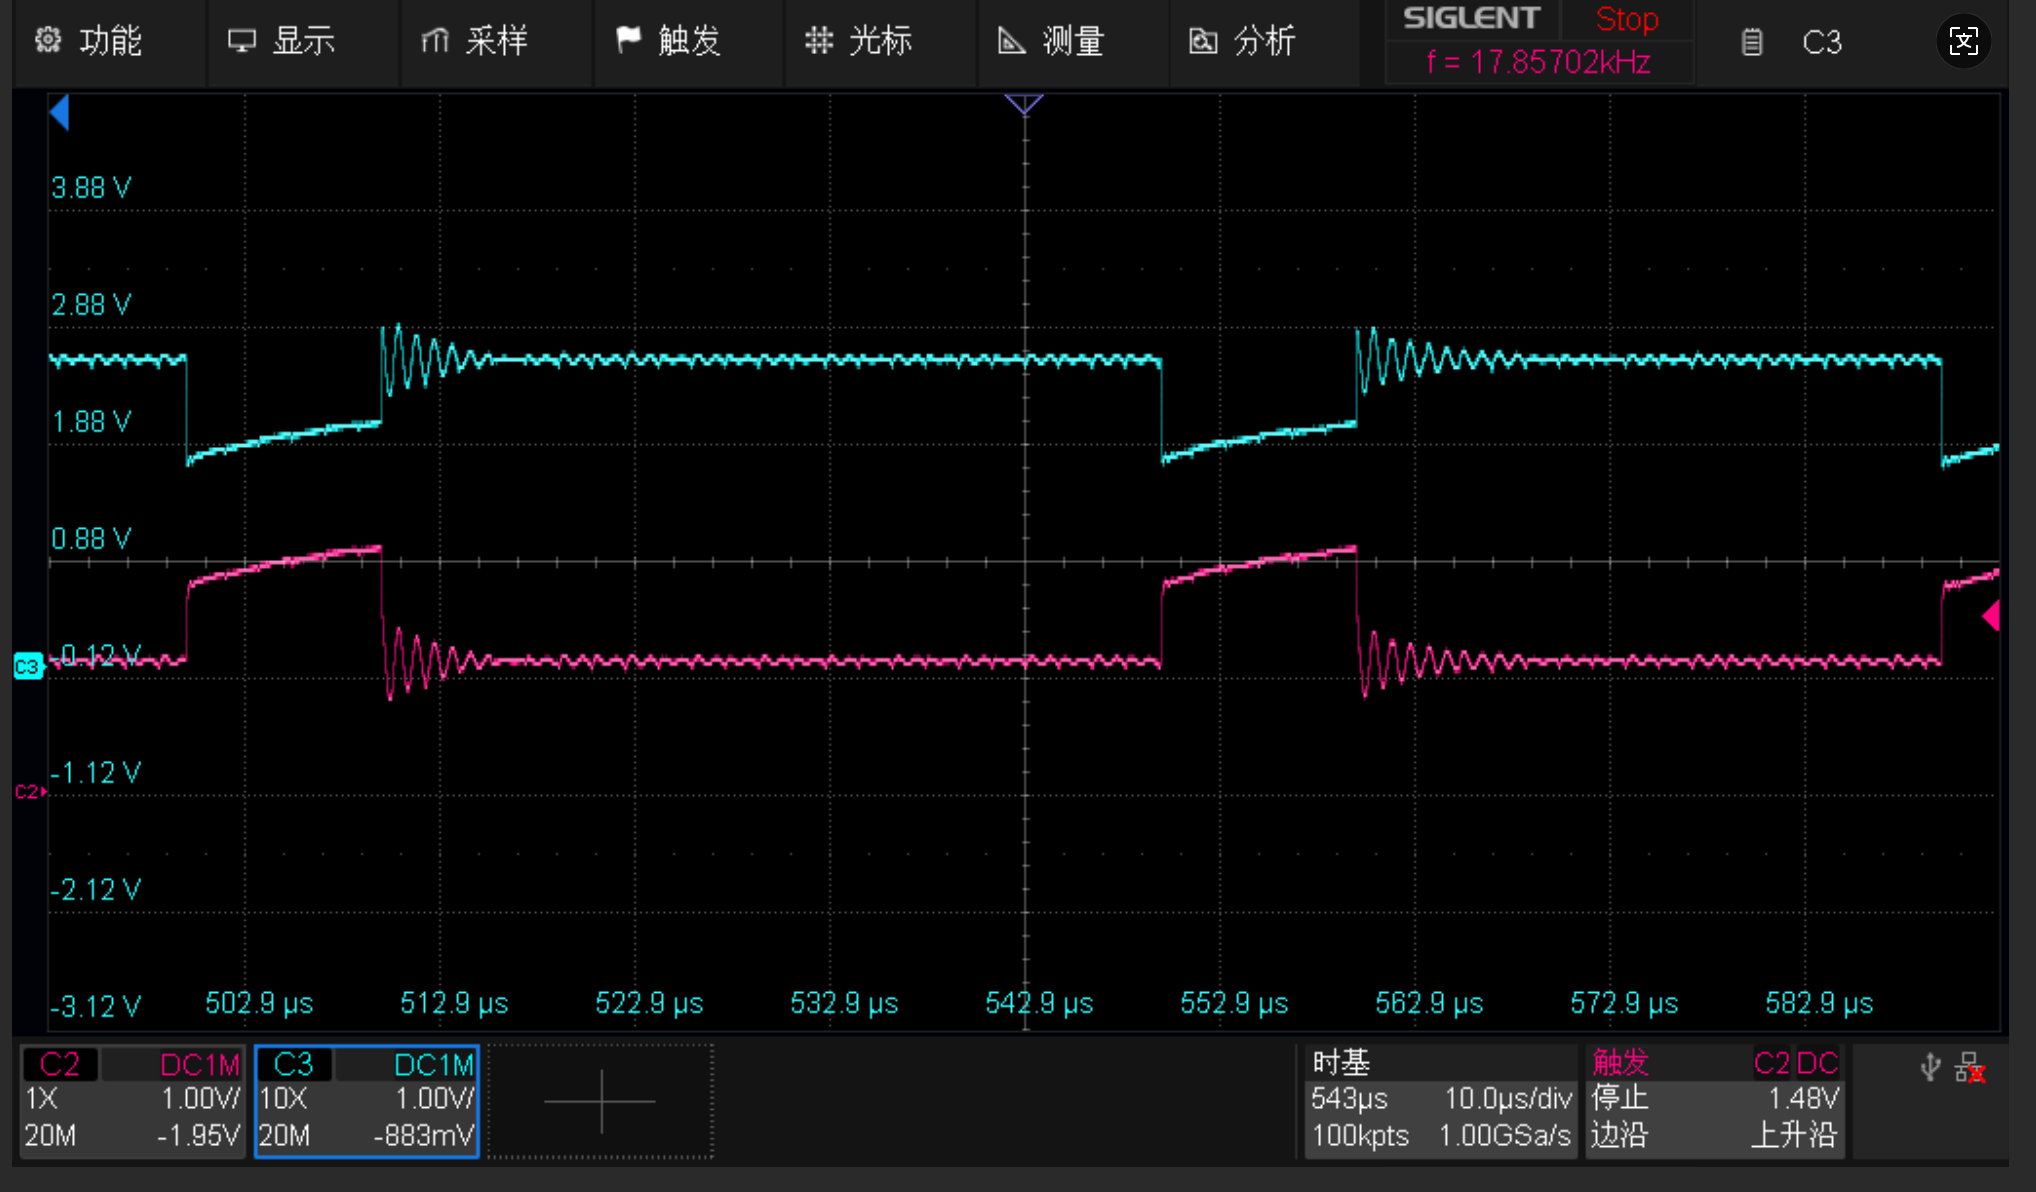Click the 1.48V trigger level value
The height and width of the screenshot is (1192, 2036).
[1803, 1099]
